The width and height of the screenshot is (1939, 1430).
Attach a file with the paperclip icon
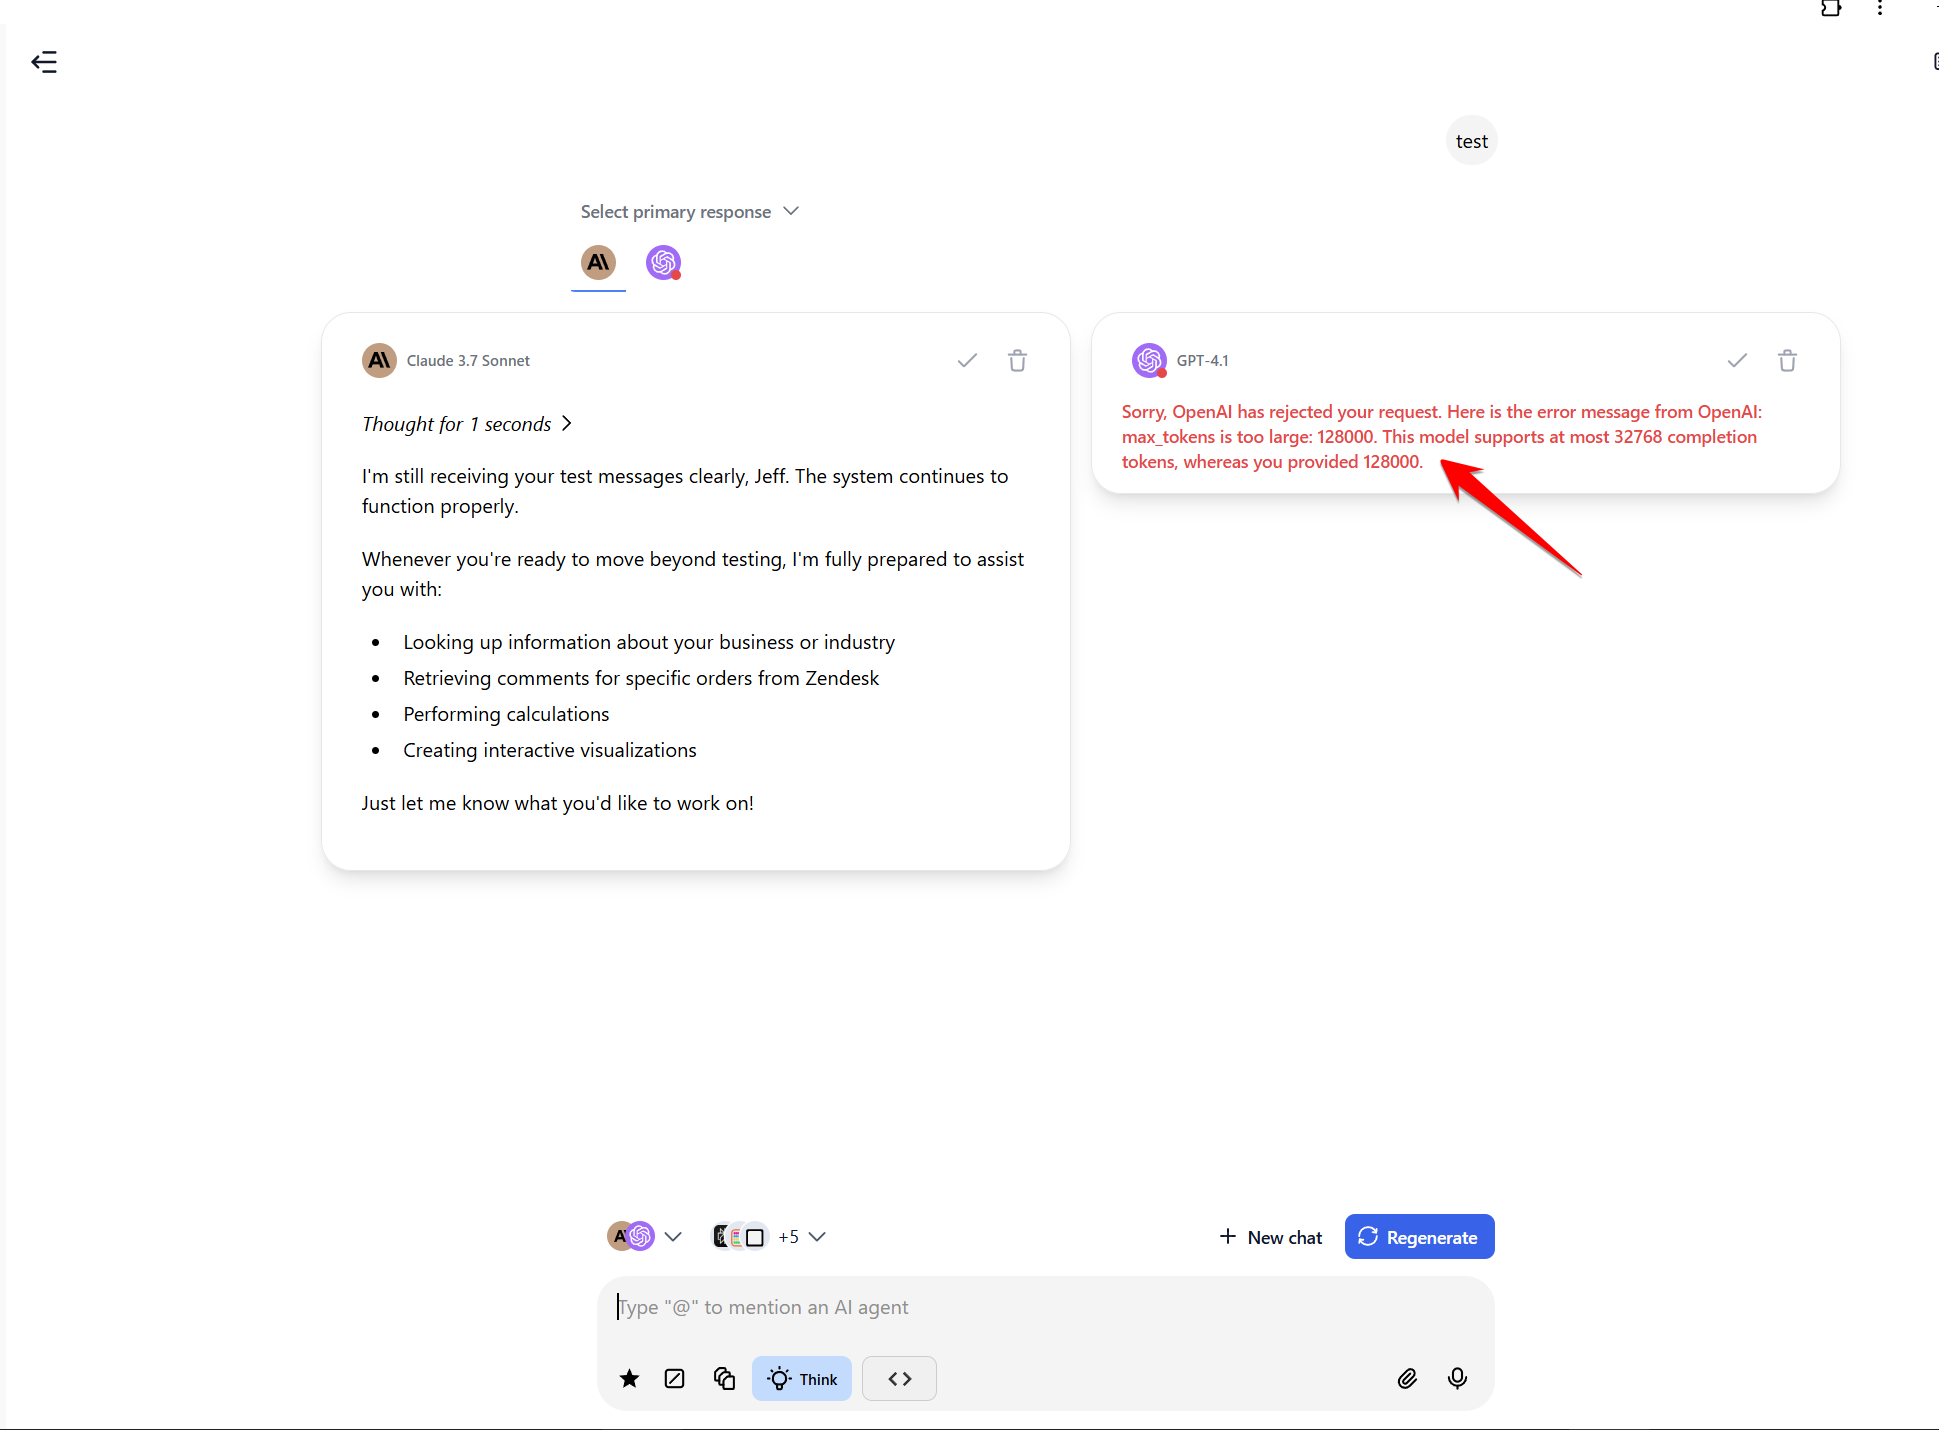[x=1407, y=1379]
